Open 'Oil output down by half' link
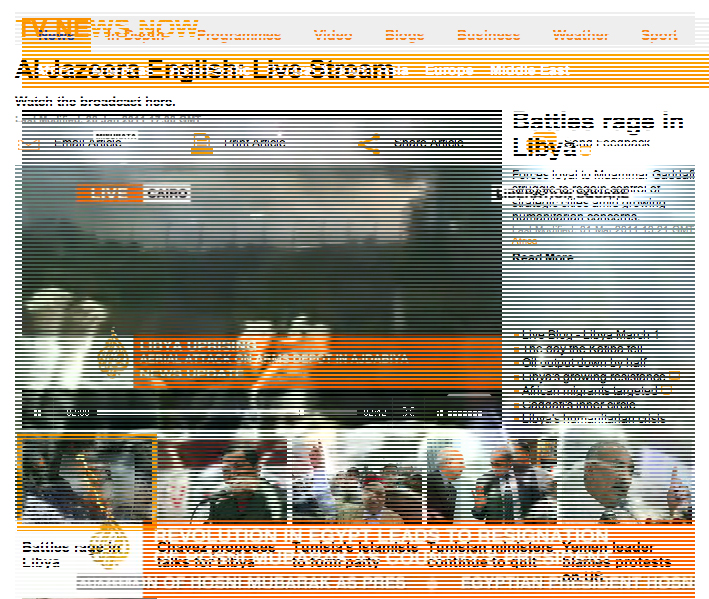Image resolution: width=709 pixels, height=599 pixels. coord(584,363)
